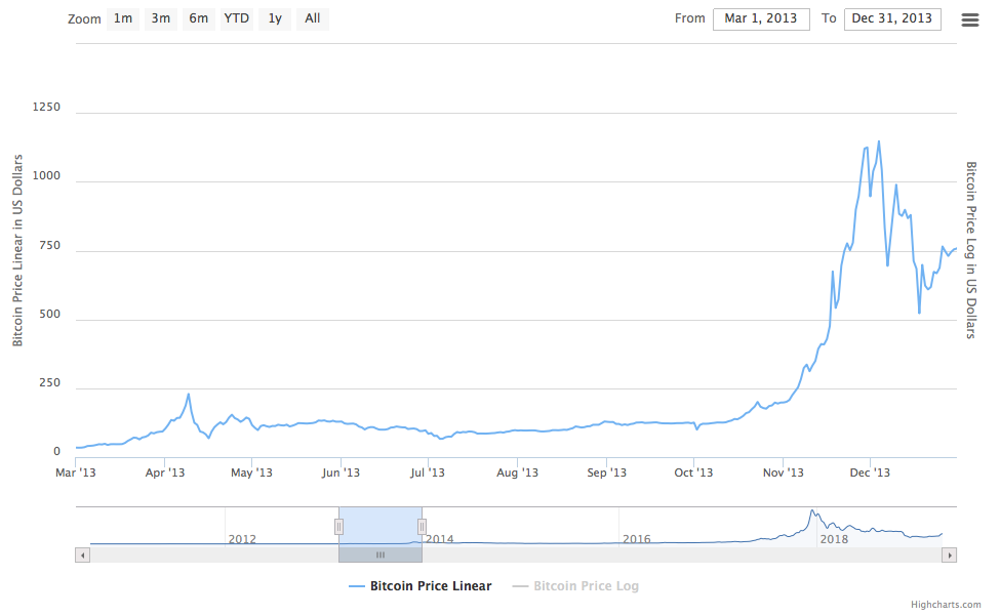Viewport: 1000px width, 616px height.
Task: Click the 250 y-axis label
Action: click(x=50, y=383)
